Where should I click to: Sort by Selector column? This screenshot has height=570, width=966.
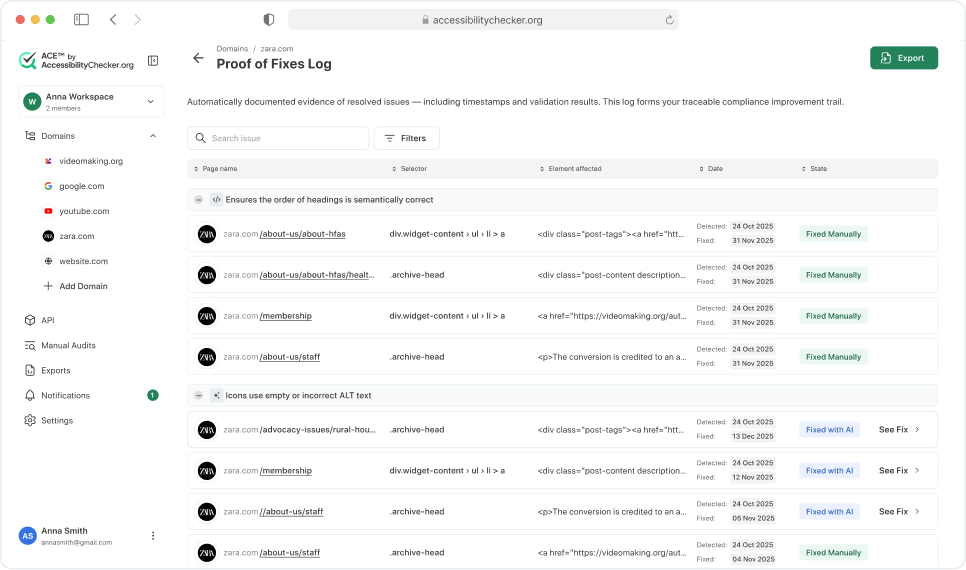[410, 169]
